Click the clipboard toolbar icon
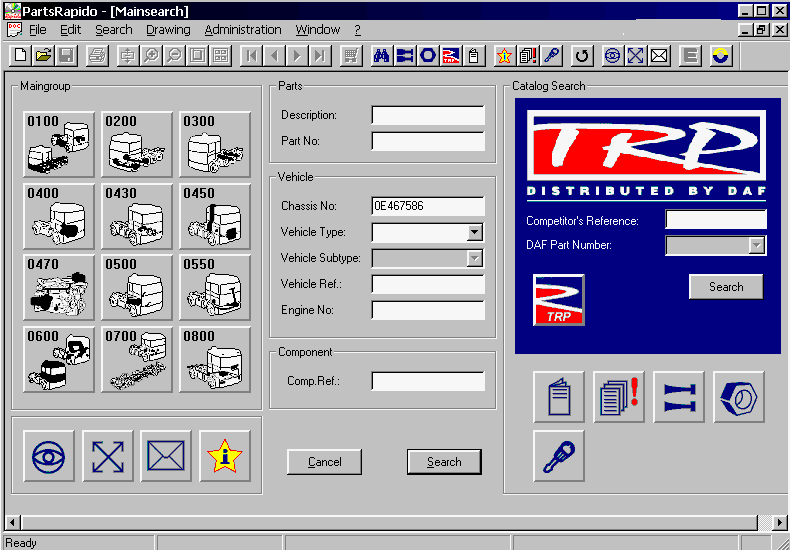The image size is (790, 550). click(474, 55)
